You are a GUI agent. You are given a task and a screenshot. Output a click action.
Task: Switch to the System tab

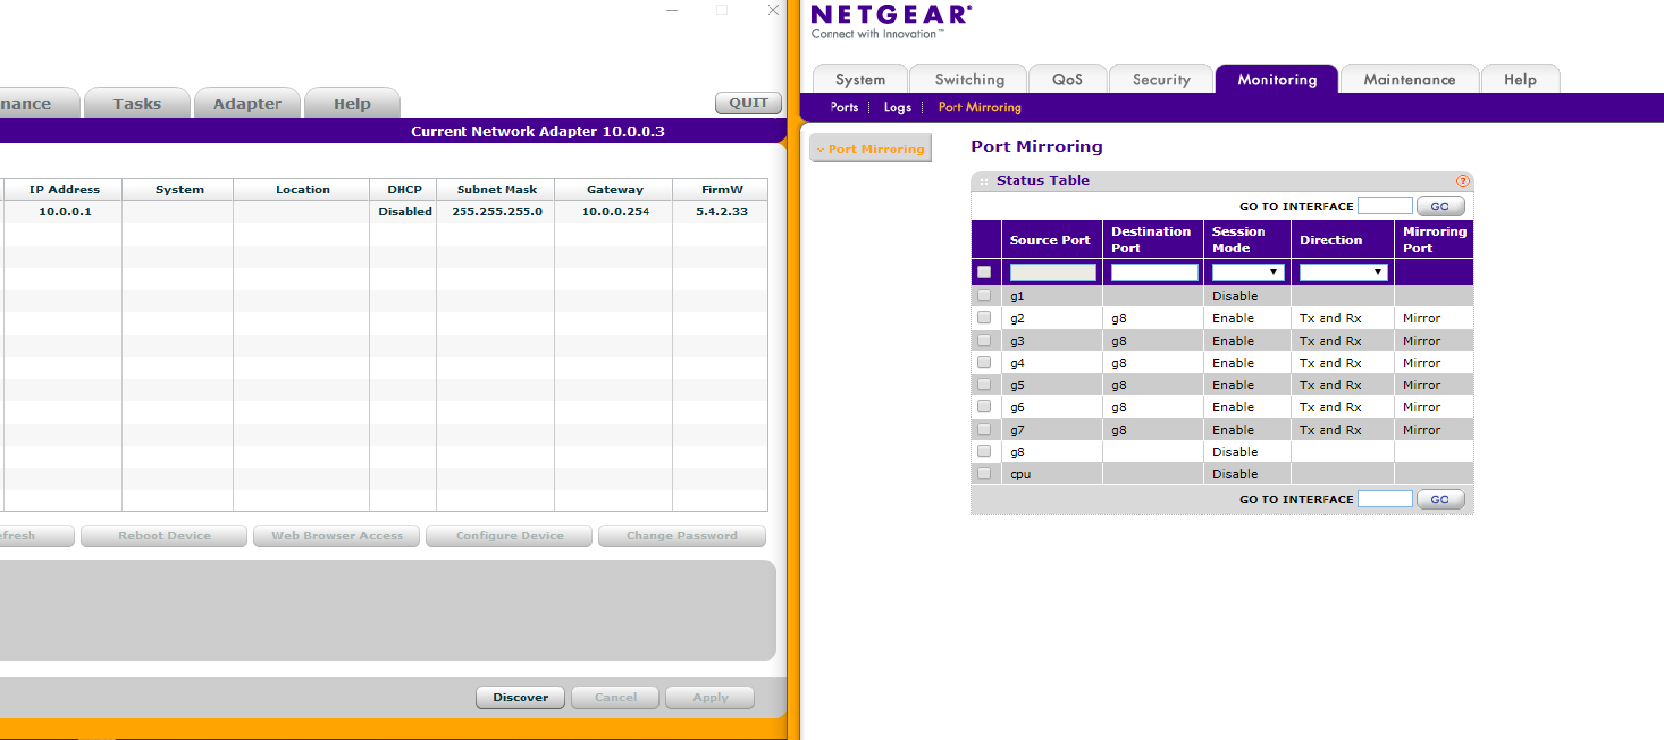coord(860,79)
